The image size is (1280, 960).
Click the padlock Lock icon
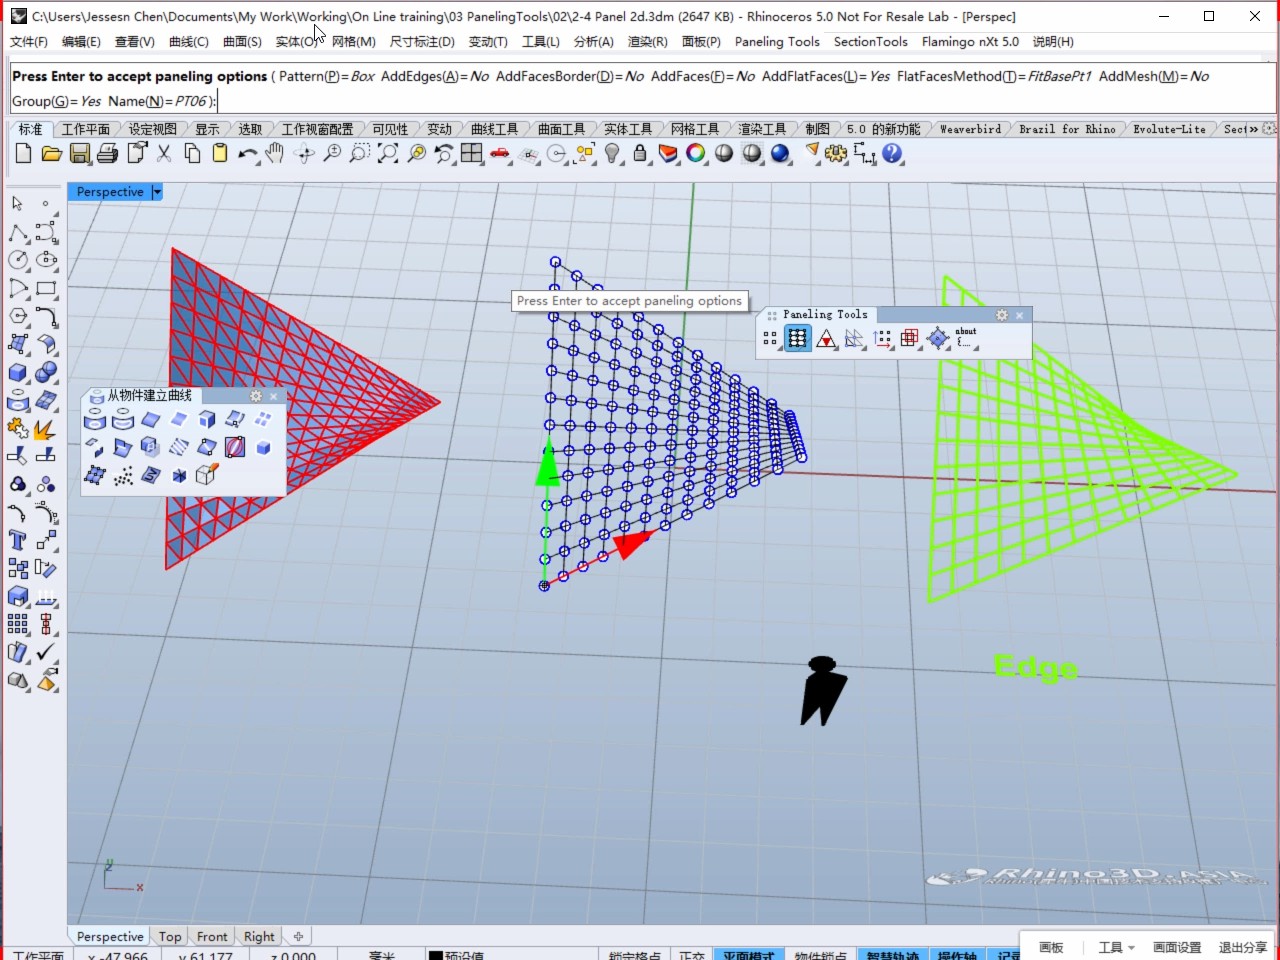tap(641, 153)
